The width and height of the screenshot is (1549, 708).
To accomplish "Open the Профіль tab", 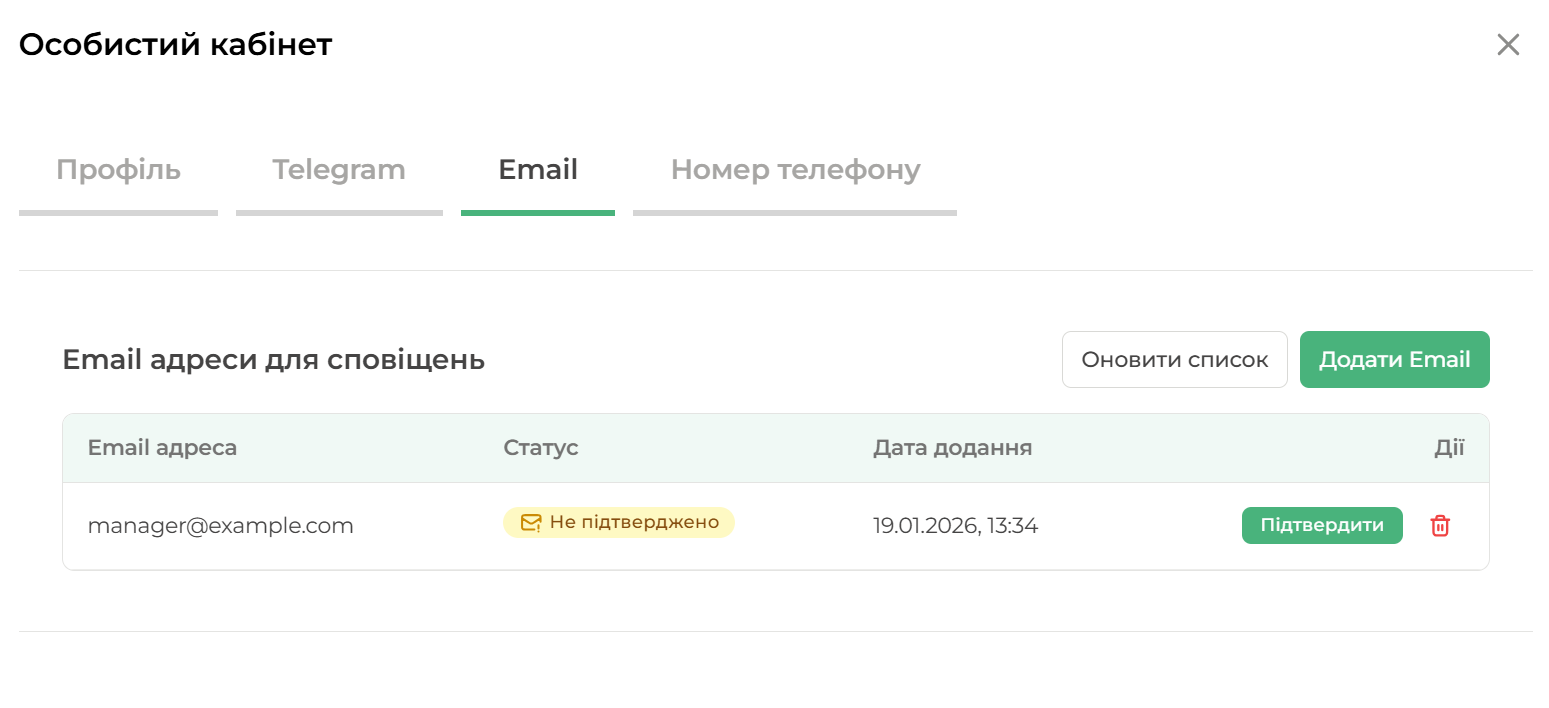I will click(x=118, y=170).
